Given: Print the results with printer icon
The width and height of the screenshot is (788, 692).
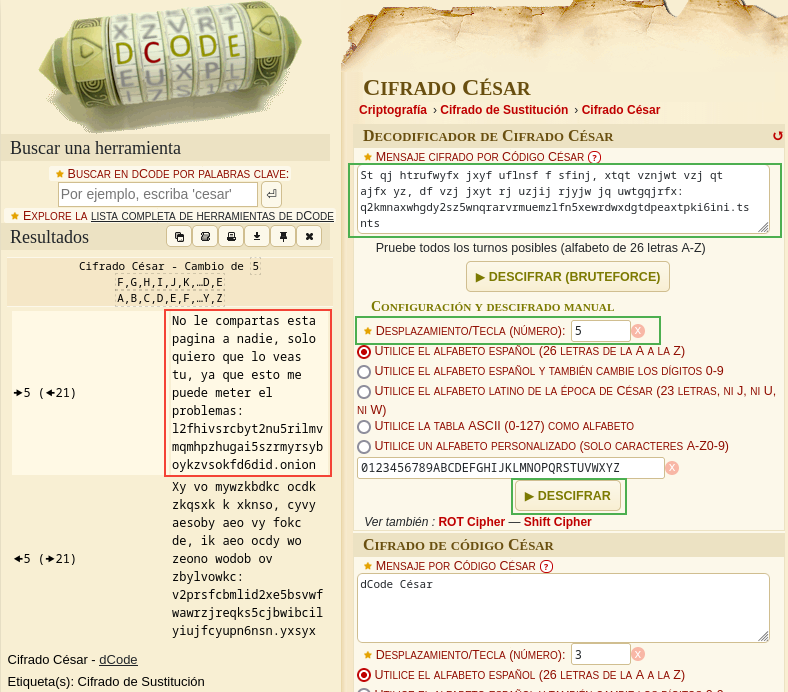Looking at the screenshot, I should 231,236.
